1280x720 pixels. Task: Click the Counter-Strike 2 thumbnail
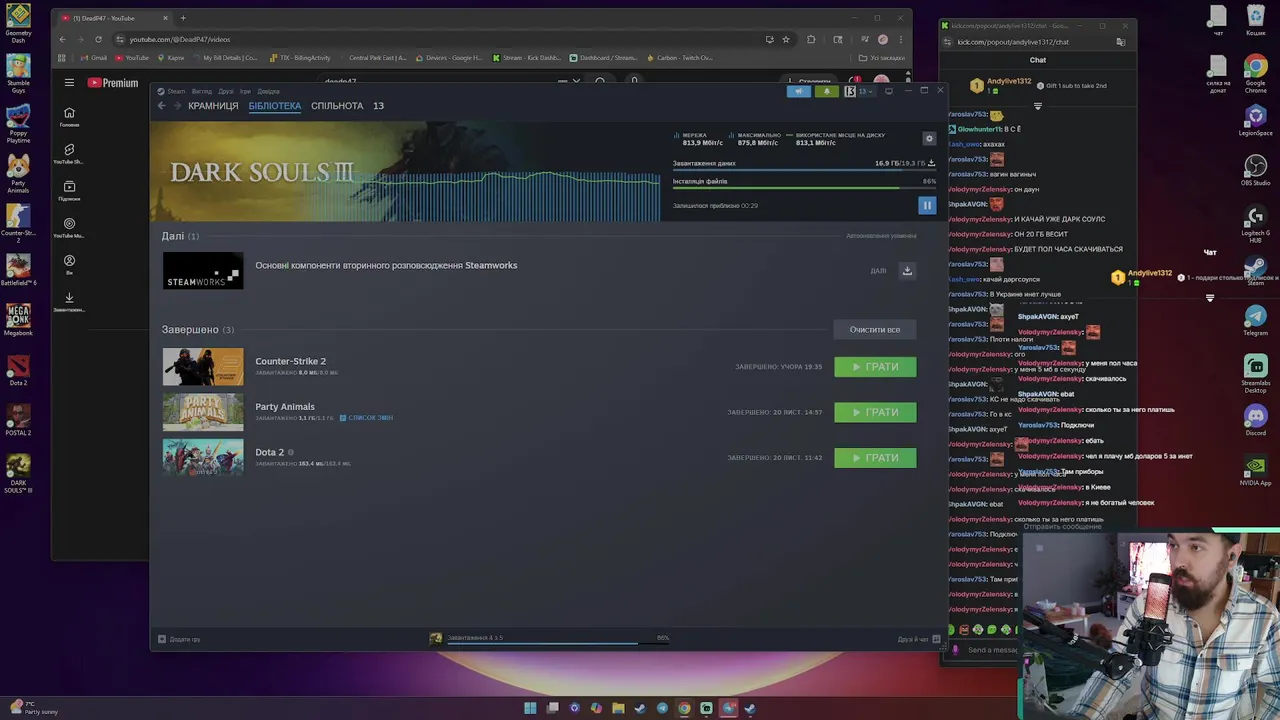coord(203,367)
